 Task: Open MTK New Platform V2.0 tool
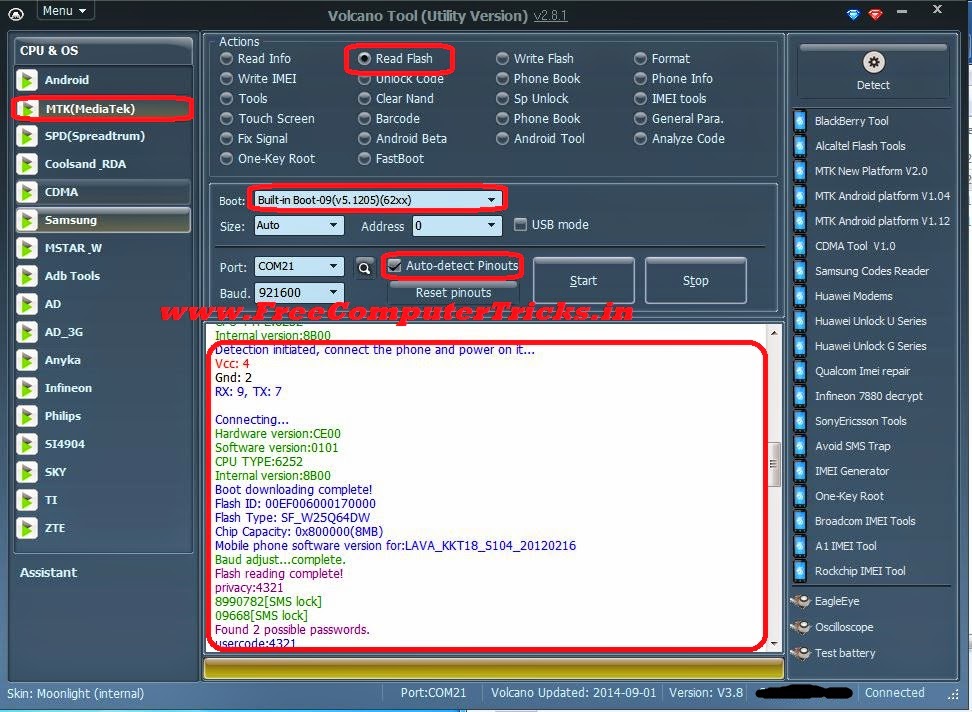[870, 171]
